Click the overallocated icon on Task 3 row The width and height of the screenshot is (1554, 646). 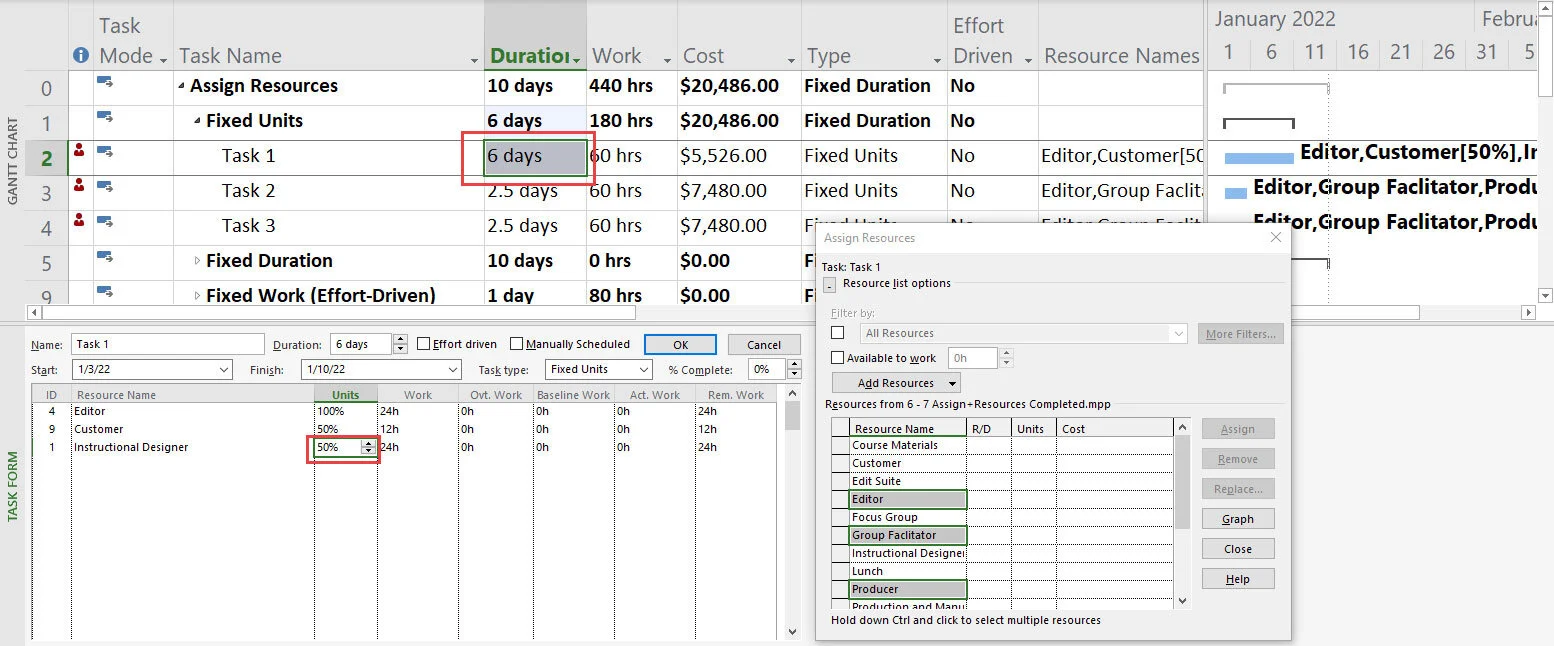79,221
